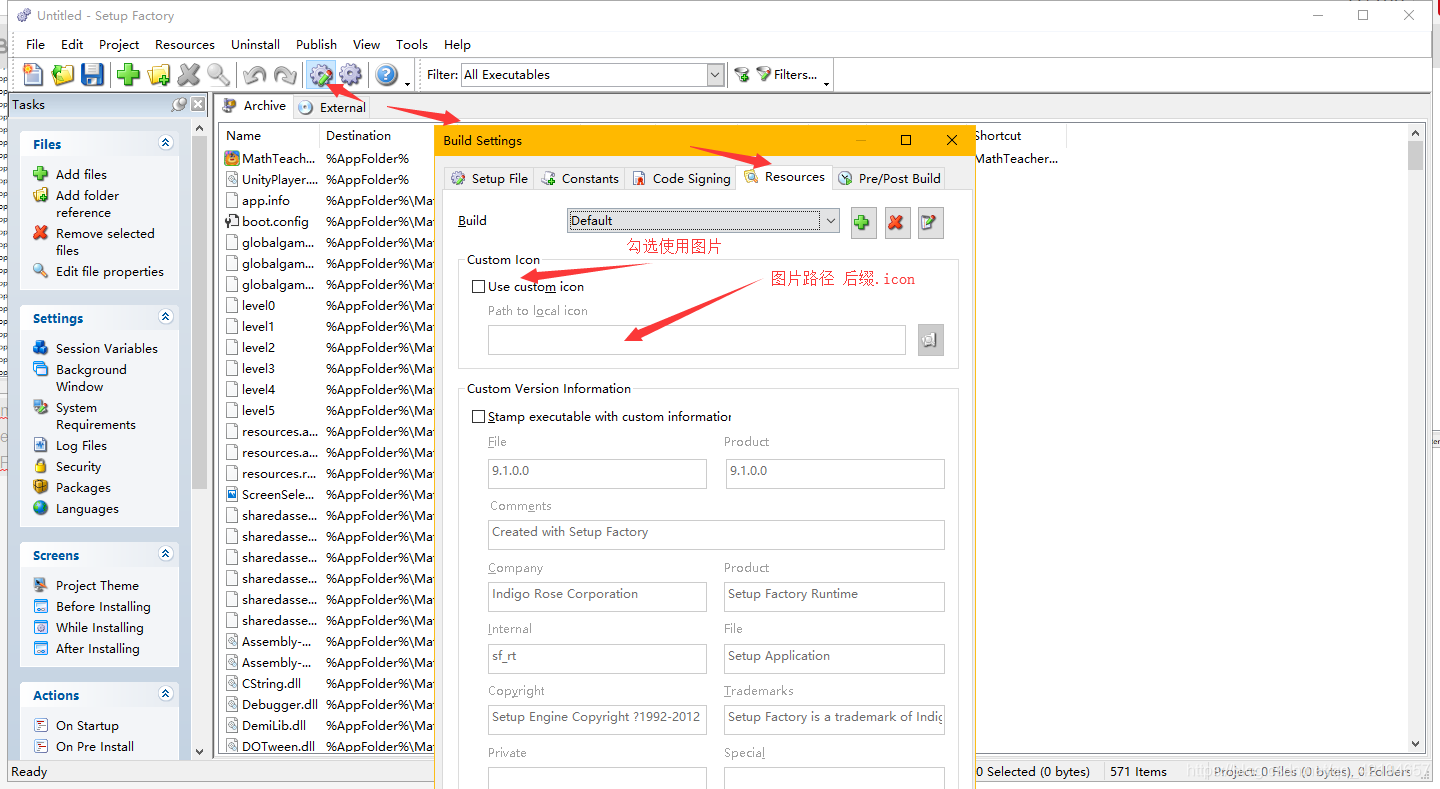This screenshot has height=789, width=1440.
Task: Collapse the Screens task group
Action: 166,555
